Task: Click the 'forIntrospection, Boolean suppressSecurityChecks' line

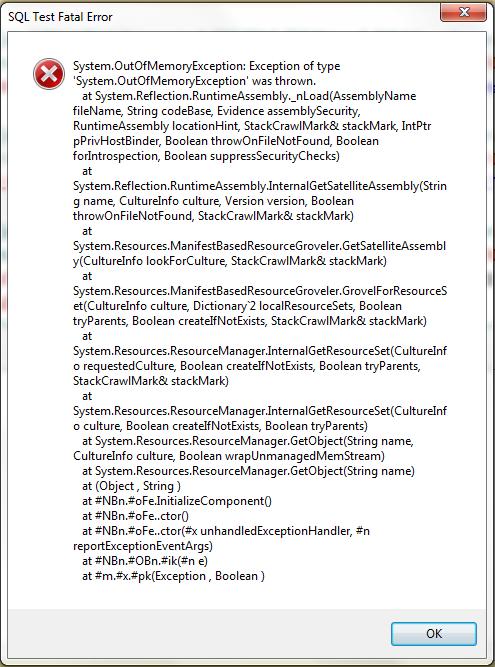Action: [x=206, y=156]
